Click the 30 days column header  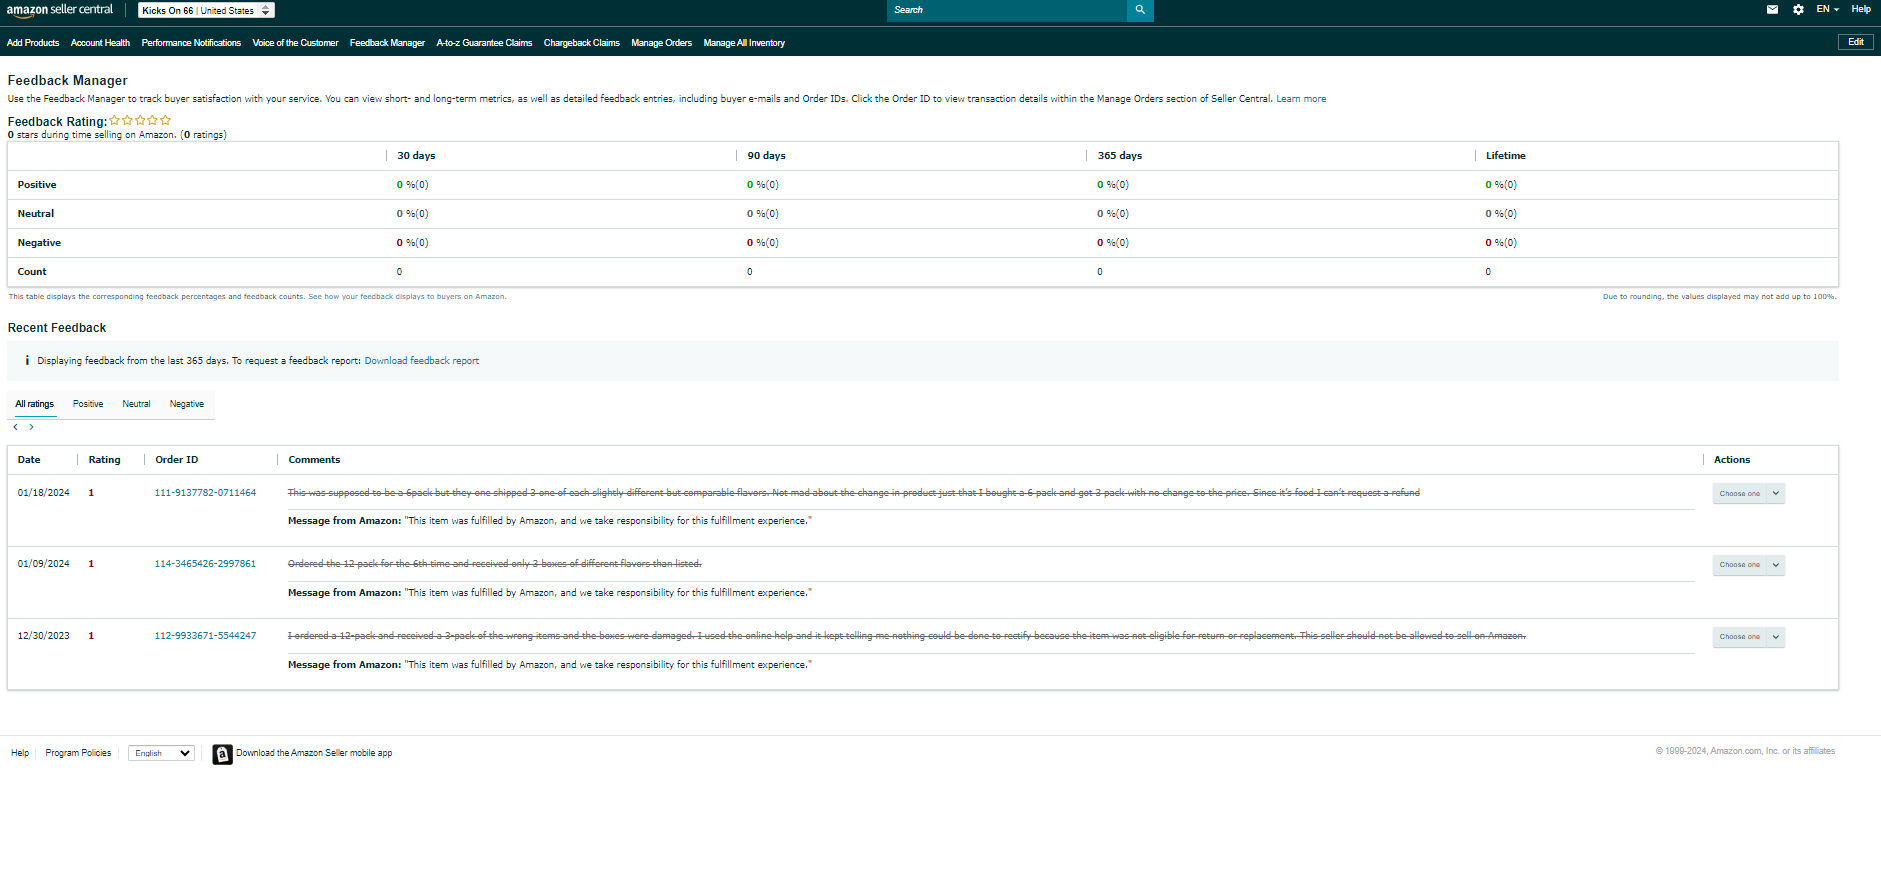click(x=416, y=156)
